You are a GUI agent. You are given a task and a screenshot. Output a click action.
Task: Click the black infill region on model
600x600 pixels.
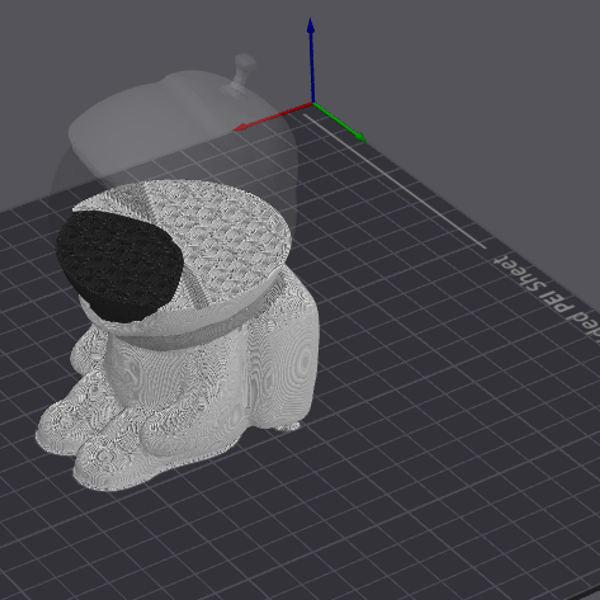119,266
